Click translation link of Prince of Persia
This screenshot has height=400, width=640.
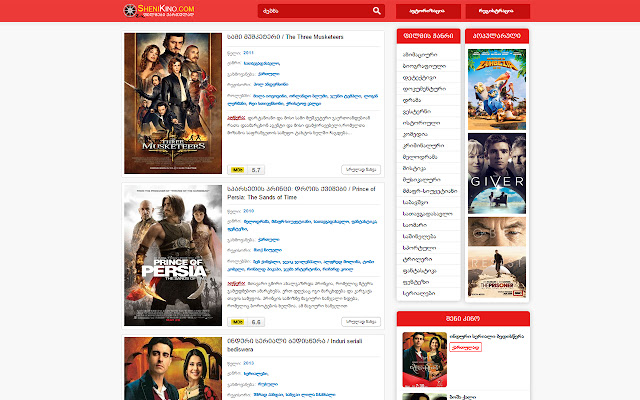[x=269, y=240]
